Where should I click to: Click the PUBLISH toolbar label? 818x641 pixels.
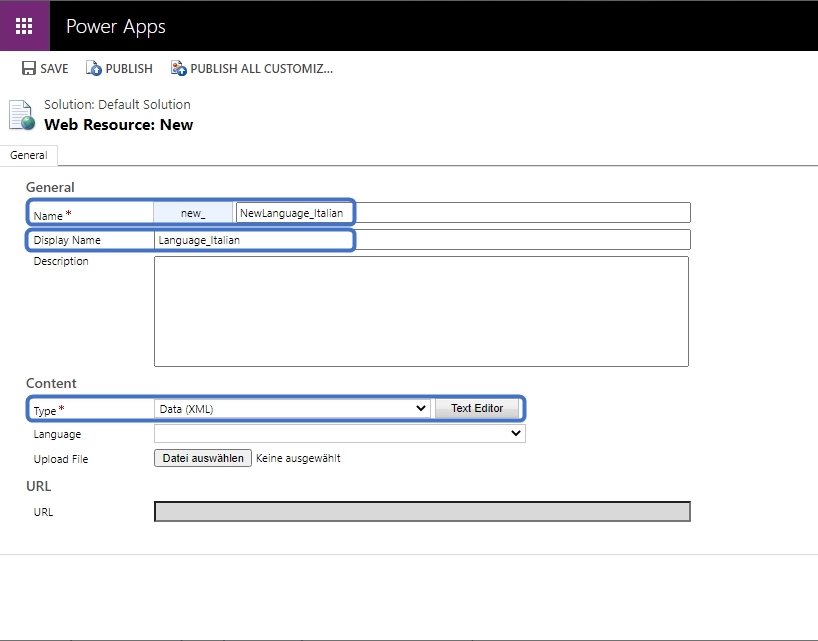[x=129, y=69]
